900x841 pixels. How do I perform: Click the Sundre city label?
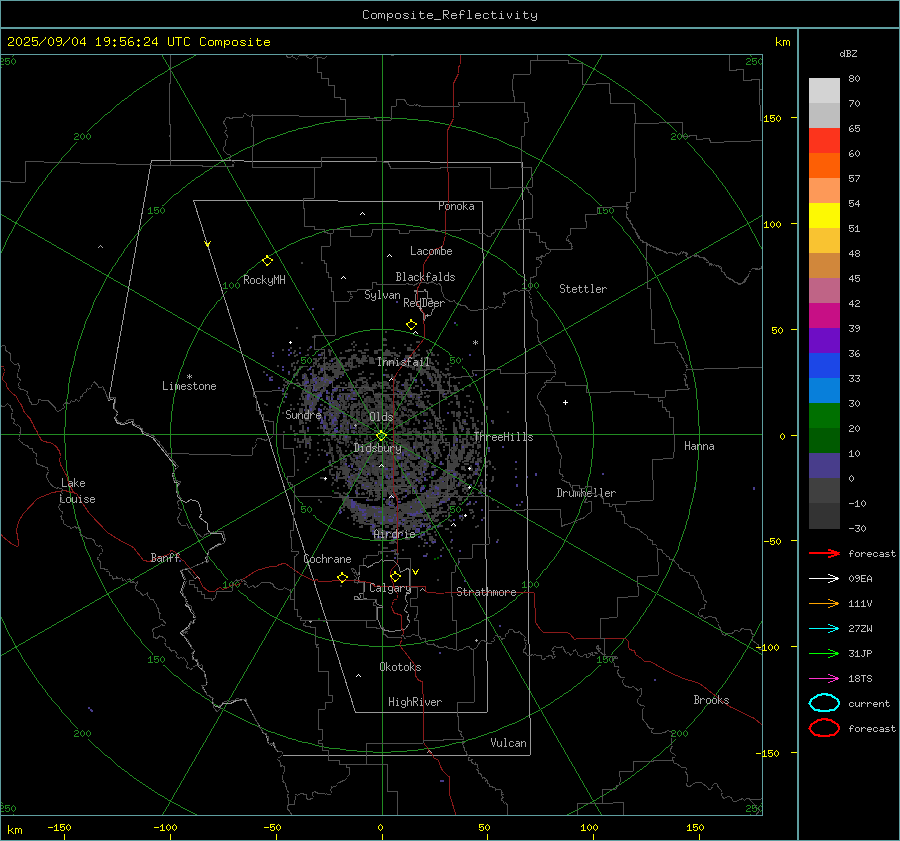point(303,415)
